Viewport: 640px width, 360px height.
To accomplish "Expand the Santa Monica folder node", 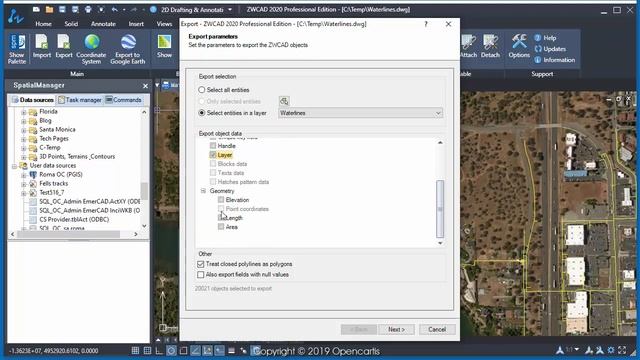I will click(x=24, y=130).
